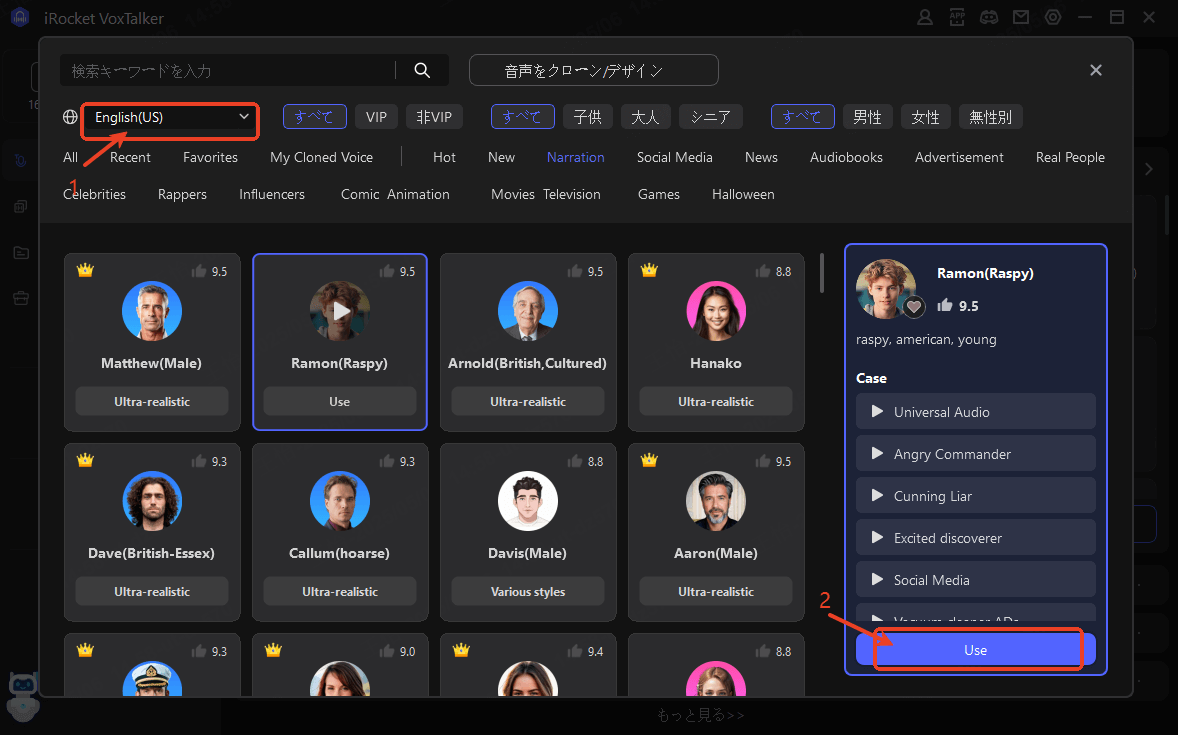This screenshot has height=735, width=1178.
Task: Click the thumbs-up icon on Matthew(Male) card
Action: click(x=199, y=271)
